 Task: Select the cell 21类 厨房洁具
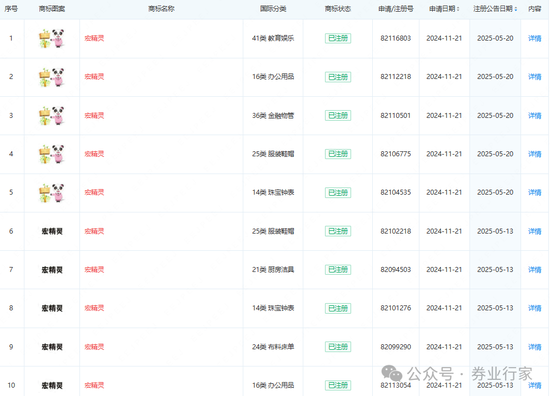(273, 269)
